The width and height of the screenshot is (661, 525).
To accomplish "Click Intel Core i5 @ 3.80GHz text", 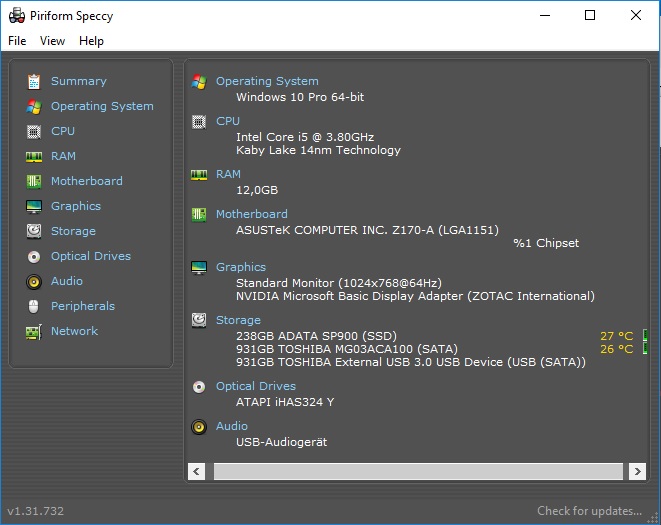I will pyautogui.click(x=305, y=137).
